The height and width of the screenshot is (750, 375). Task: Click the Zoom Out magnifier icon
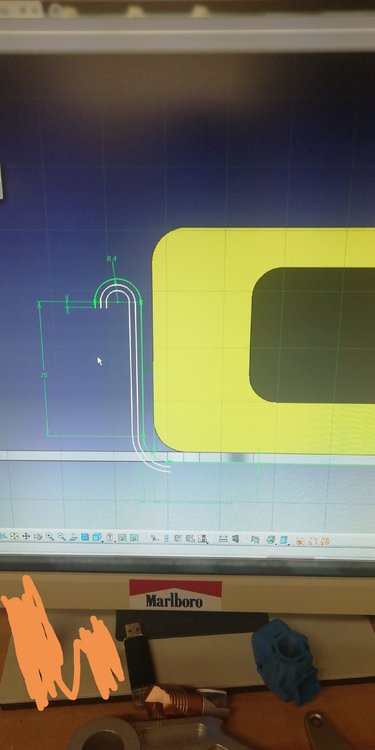click(61, 537)
